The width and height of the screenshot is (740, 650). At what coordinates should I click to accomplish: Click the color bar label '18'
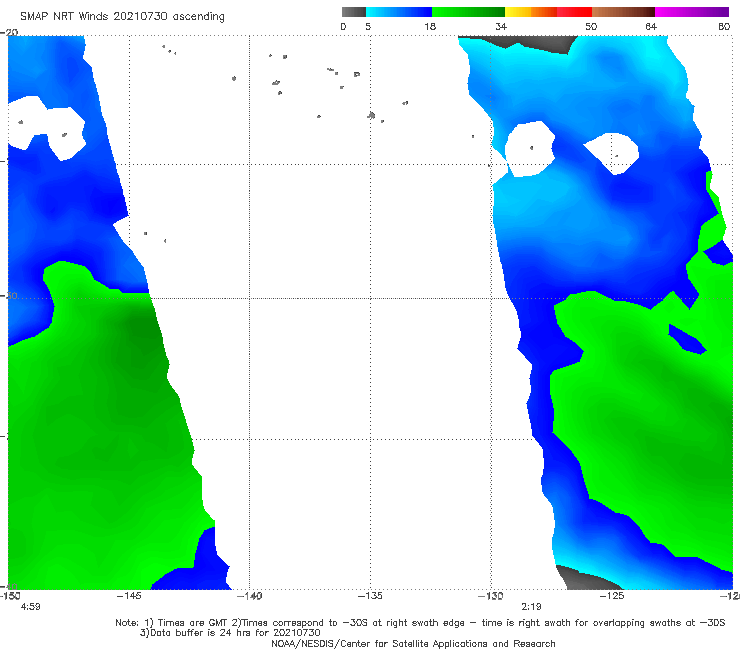[x=430, y=26]
